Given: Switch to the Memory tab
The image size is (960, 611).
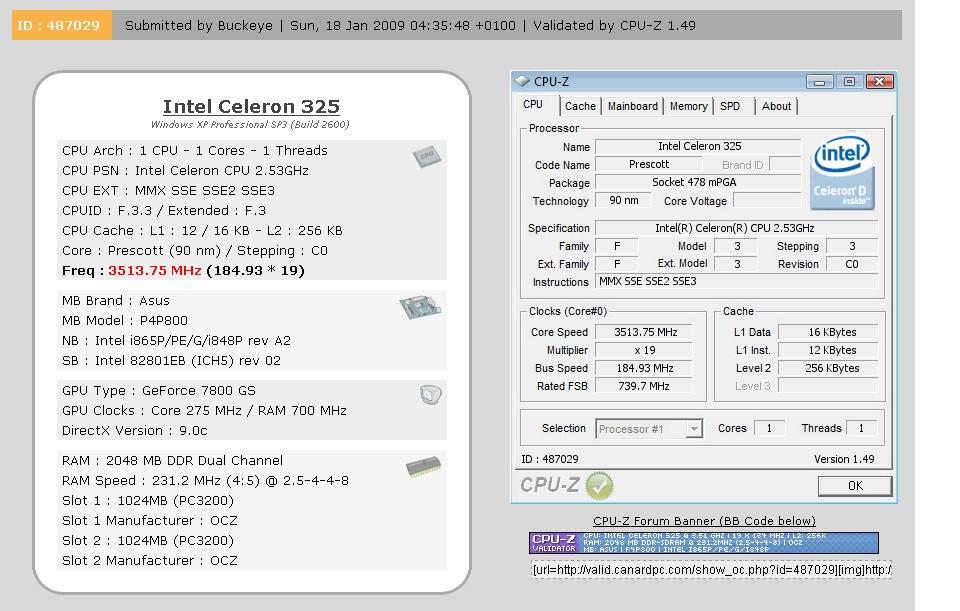Looking at the screenshot, I should click(688, 106).
